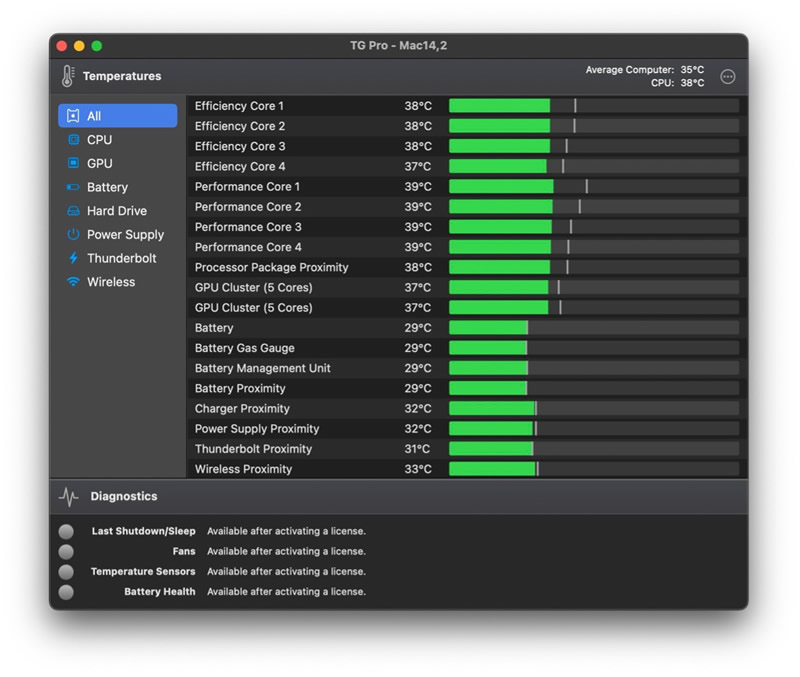This screenshot has width=800, height=677.
Task: Click the CPU chip icon in sidebar
Action: [x=73, y=139]
